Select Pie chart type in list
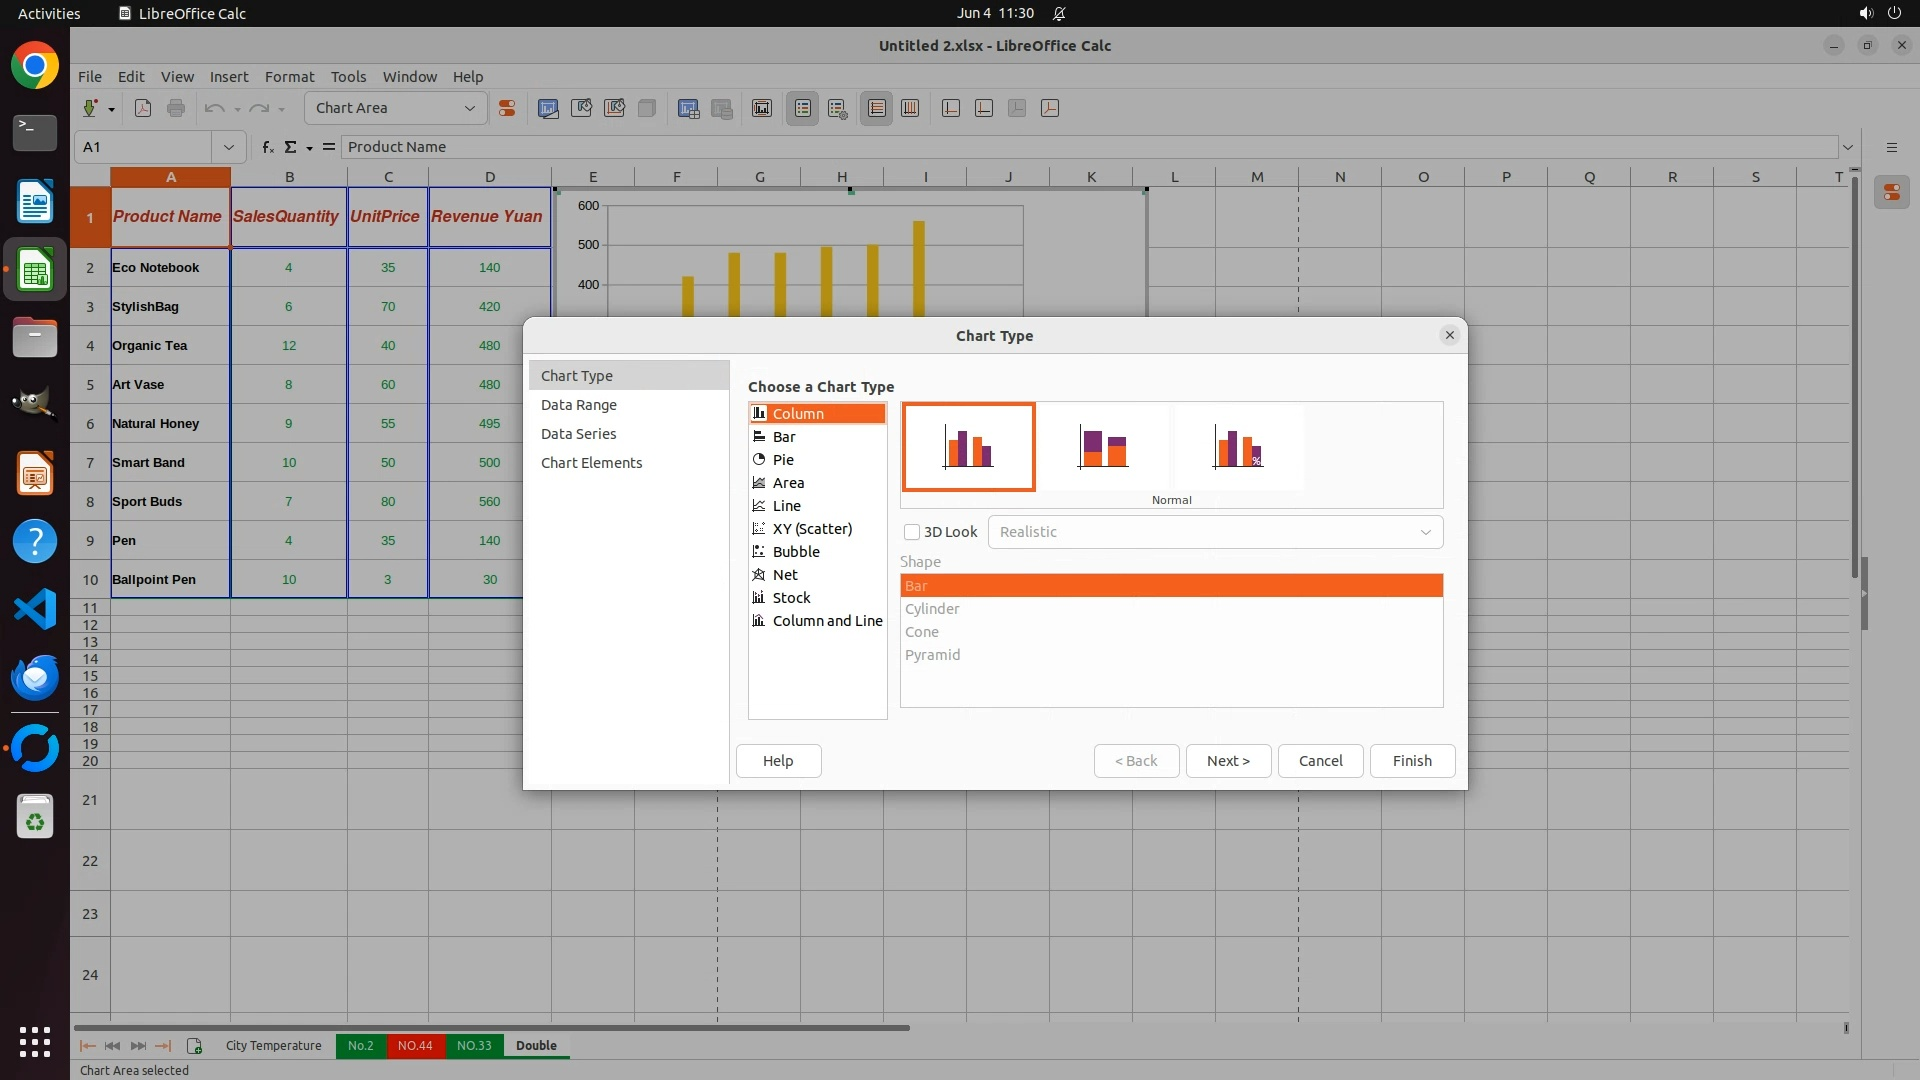1920x1080 pixels. coord(783,460)
